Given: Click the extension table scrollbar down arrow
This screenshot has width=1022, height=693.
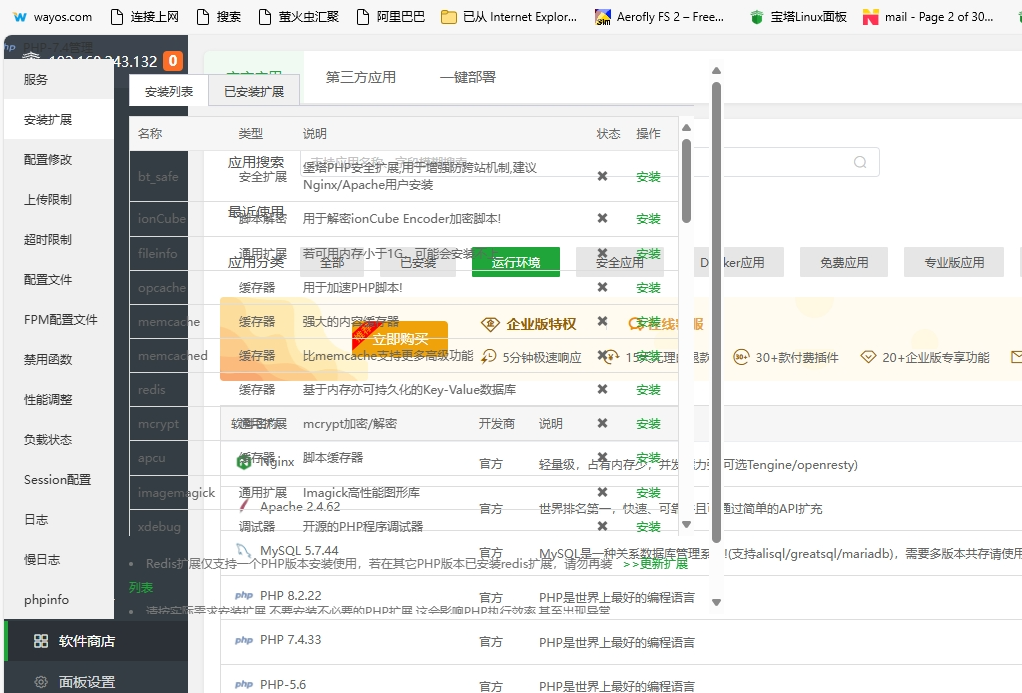Looking at the screenshot, I should click(686, 524).
